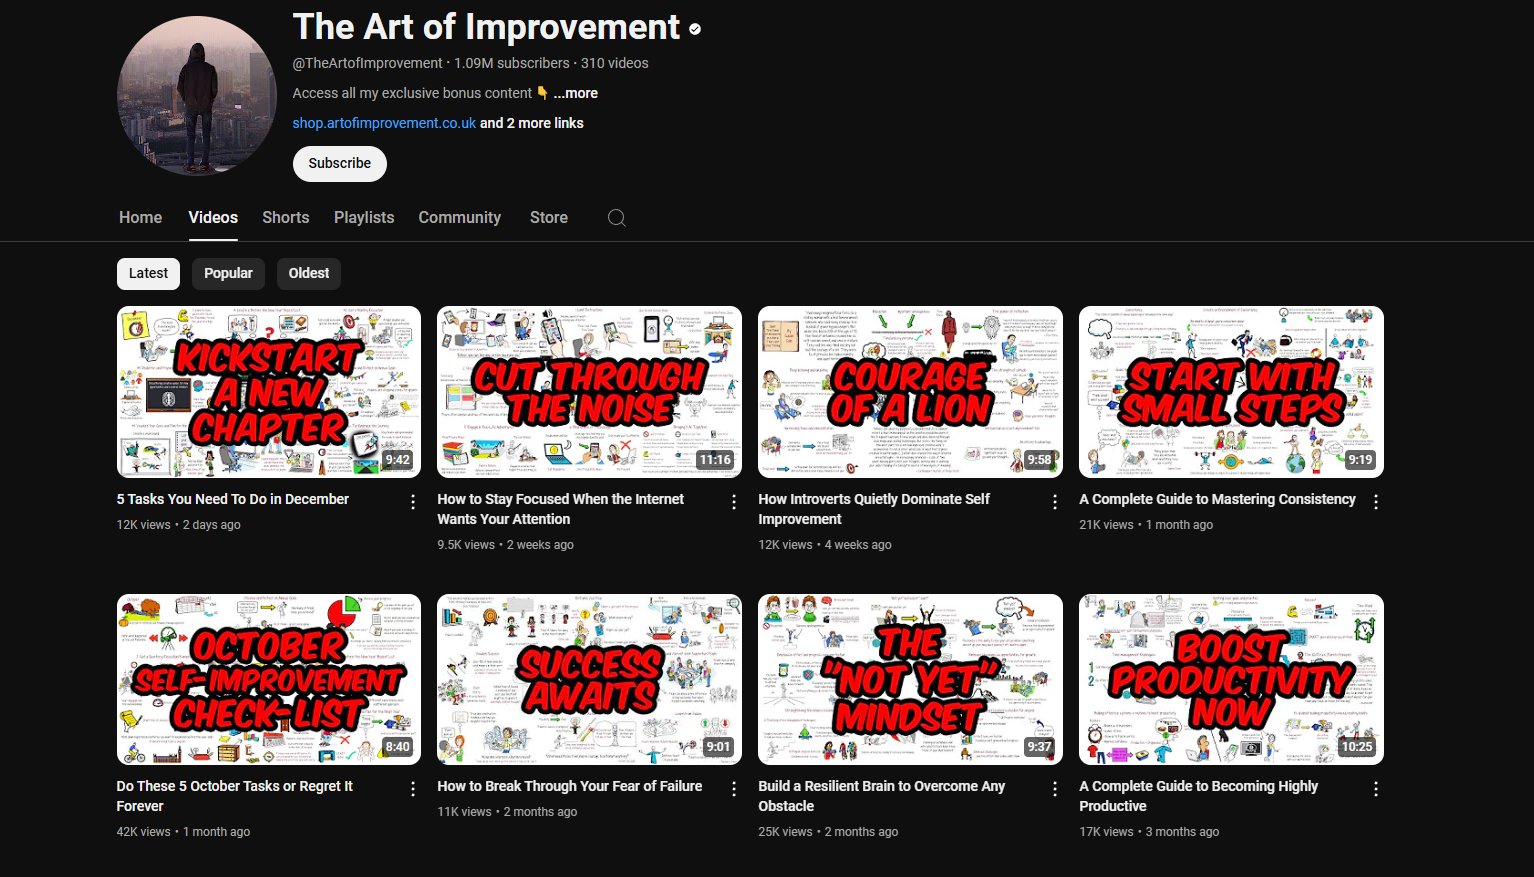The image size is (1534, 877).
Task: Click the verified badge next to channel name
Action: pyautogui.click(x=695, y=29)
